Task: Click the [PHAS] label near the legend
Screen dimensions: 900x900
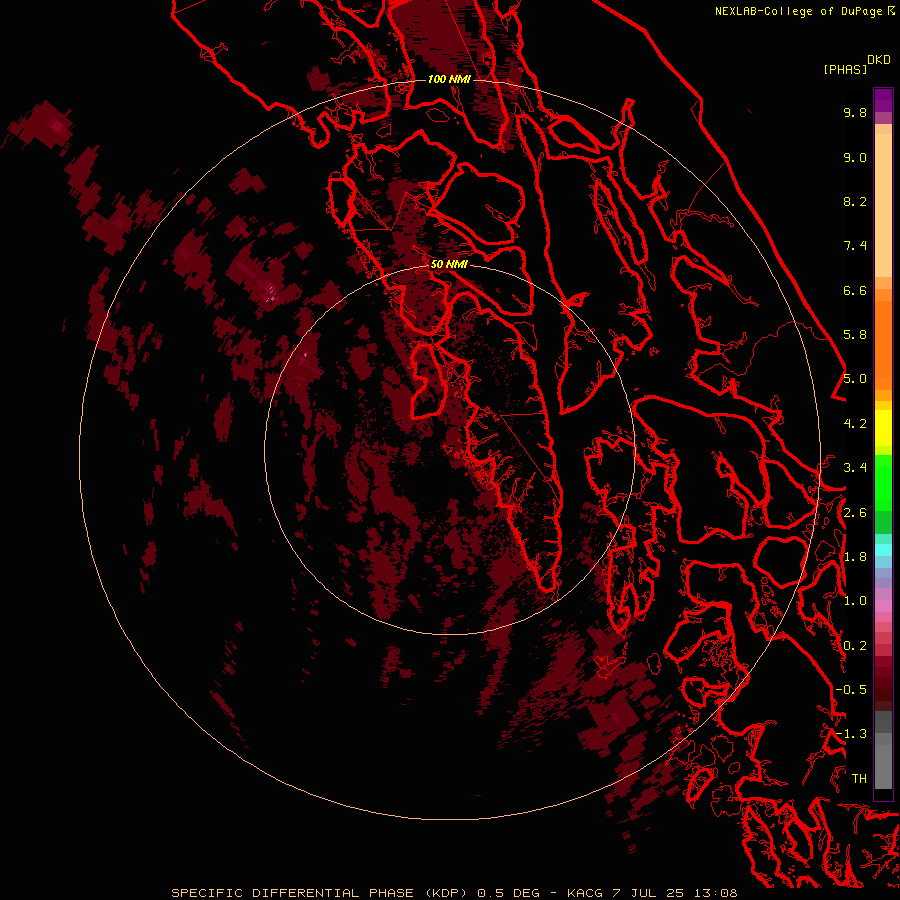Action: coord(845,69)
